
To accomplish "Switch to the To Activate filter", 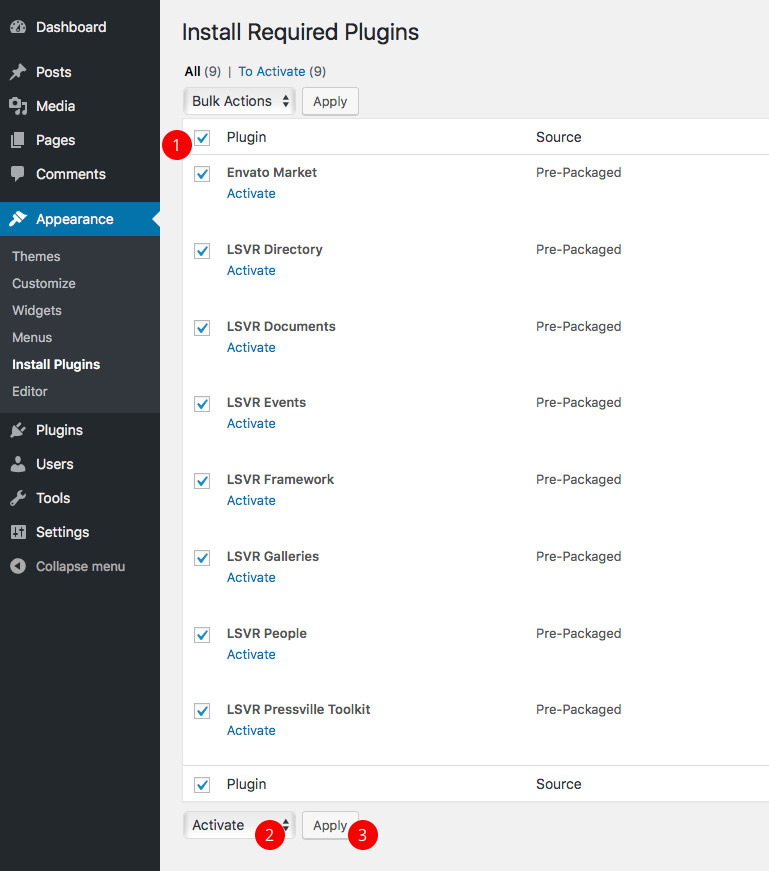I will pyautogui.click(x=273, y=71).
